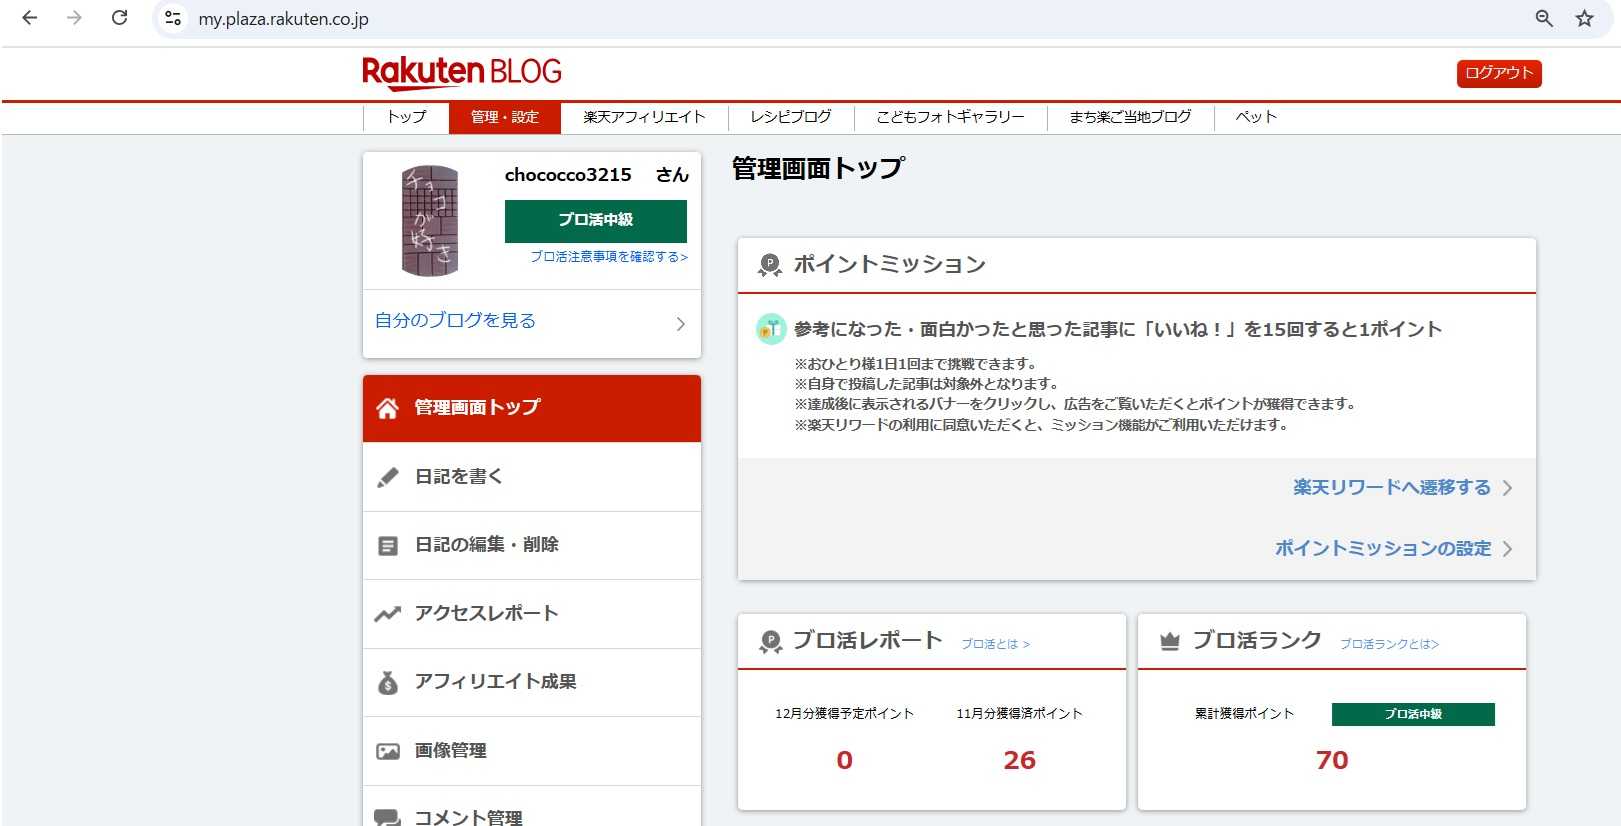Viewport: 1621px width, 826px height.
Task: Click the chevron after ポイントミッションの設定
Action: (1507, 549)
